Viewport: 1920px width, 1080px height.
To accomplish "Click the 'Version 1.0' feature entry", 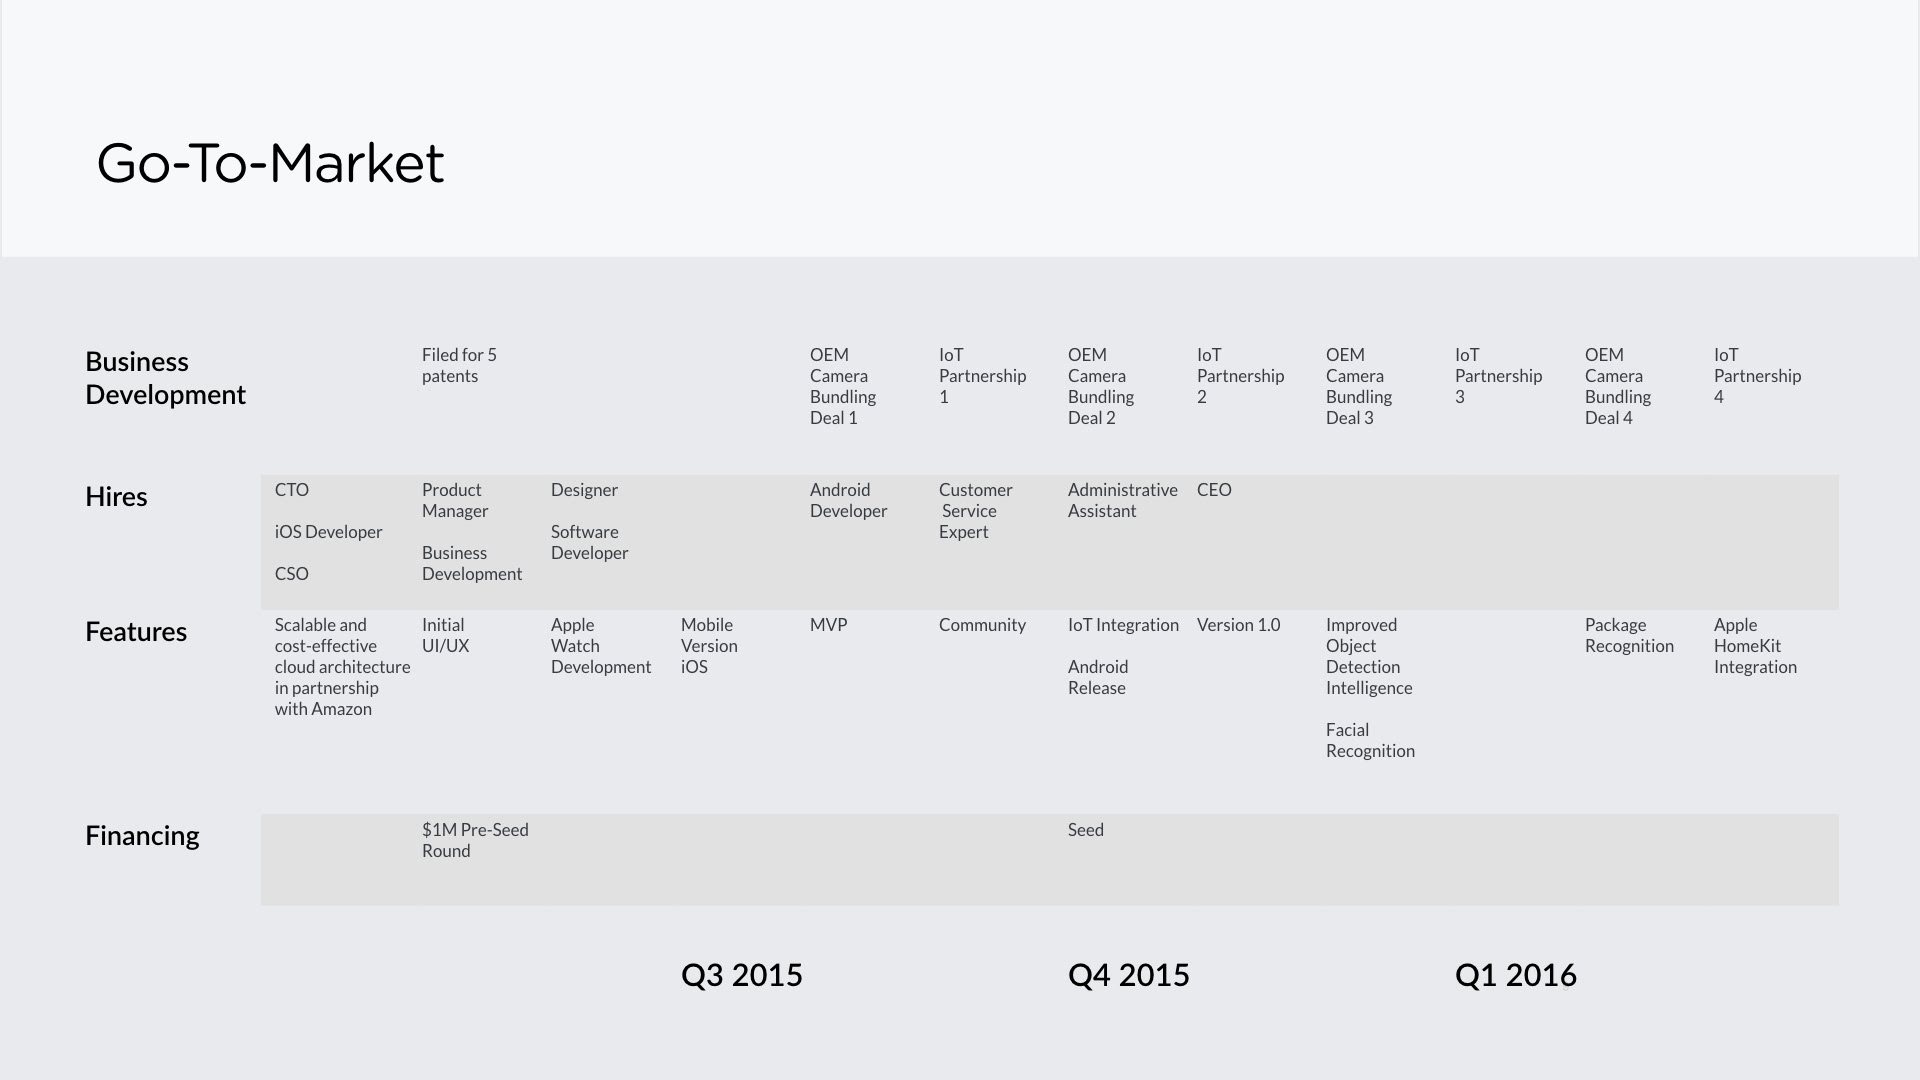I will pos(1238,625).
